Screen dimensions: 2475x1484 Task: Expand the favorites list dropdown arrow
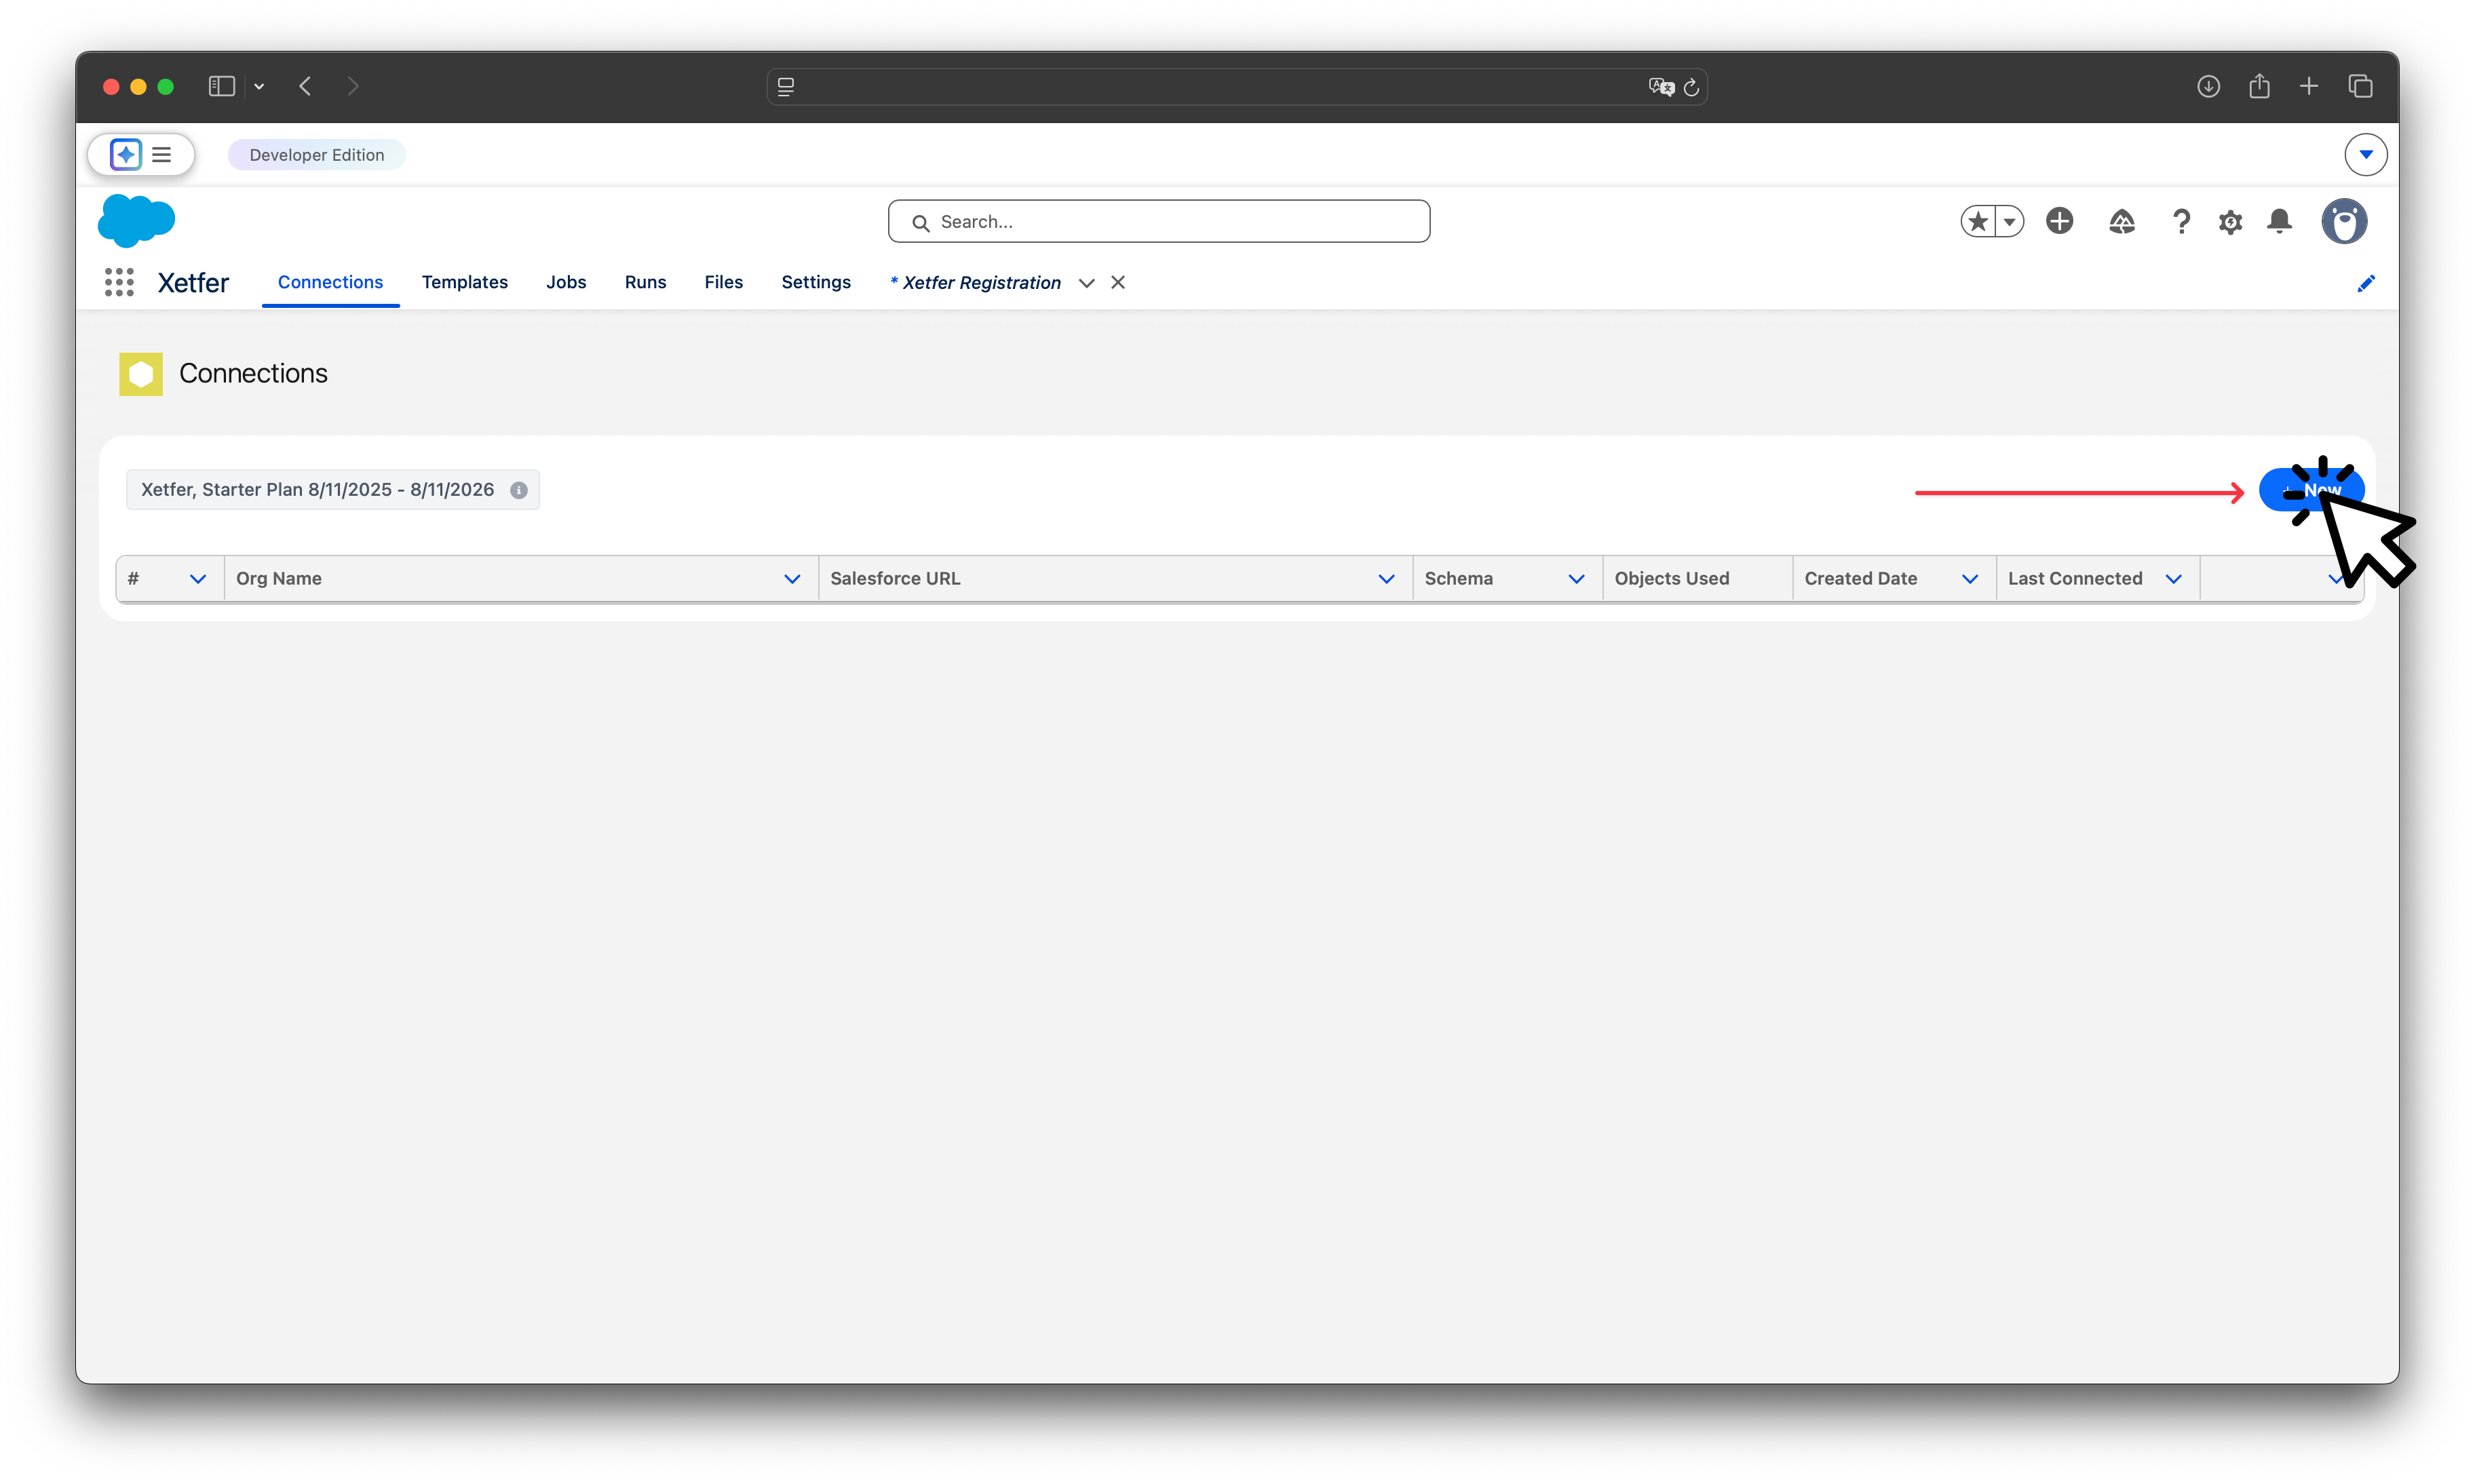point(2008,221)
